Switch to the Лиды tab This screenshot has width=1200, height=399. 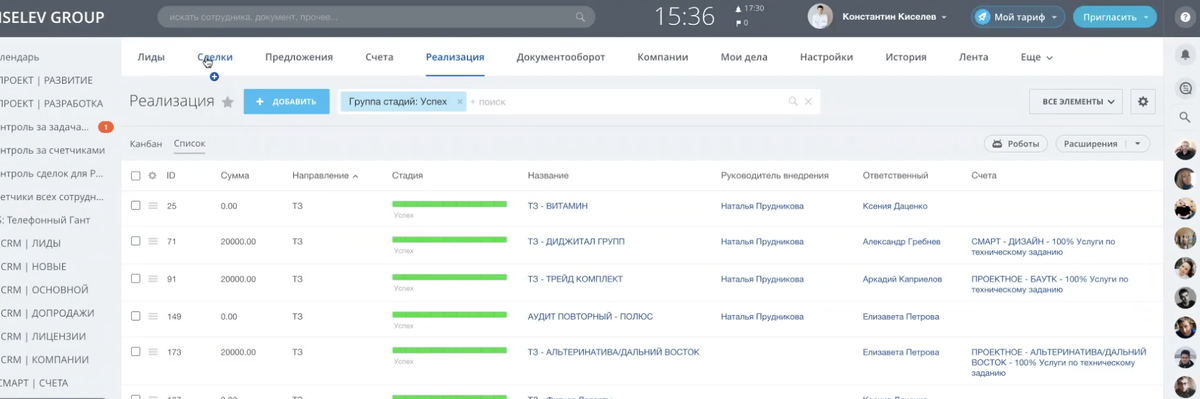[x=151, y=57]
